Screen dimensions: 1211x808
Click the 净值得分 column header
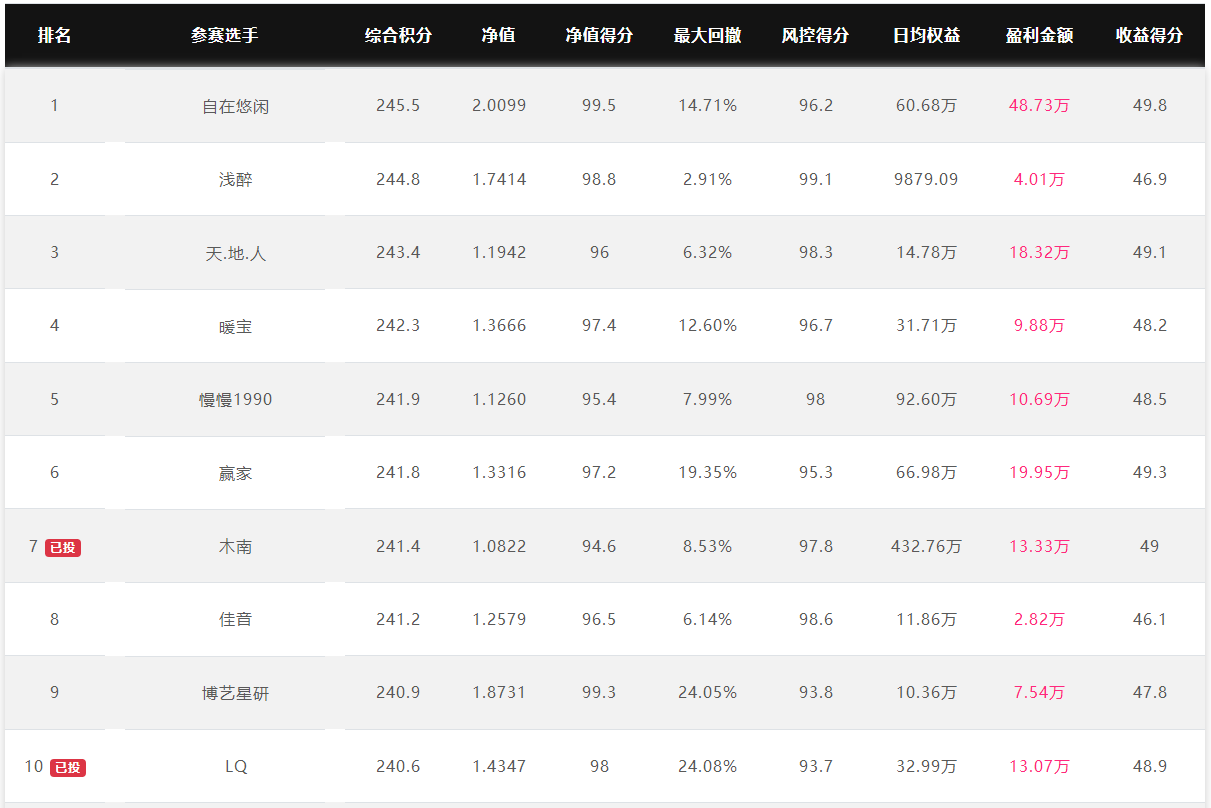pos(599,35)
